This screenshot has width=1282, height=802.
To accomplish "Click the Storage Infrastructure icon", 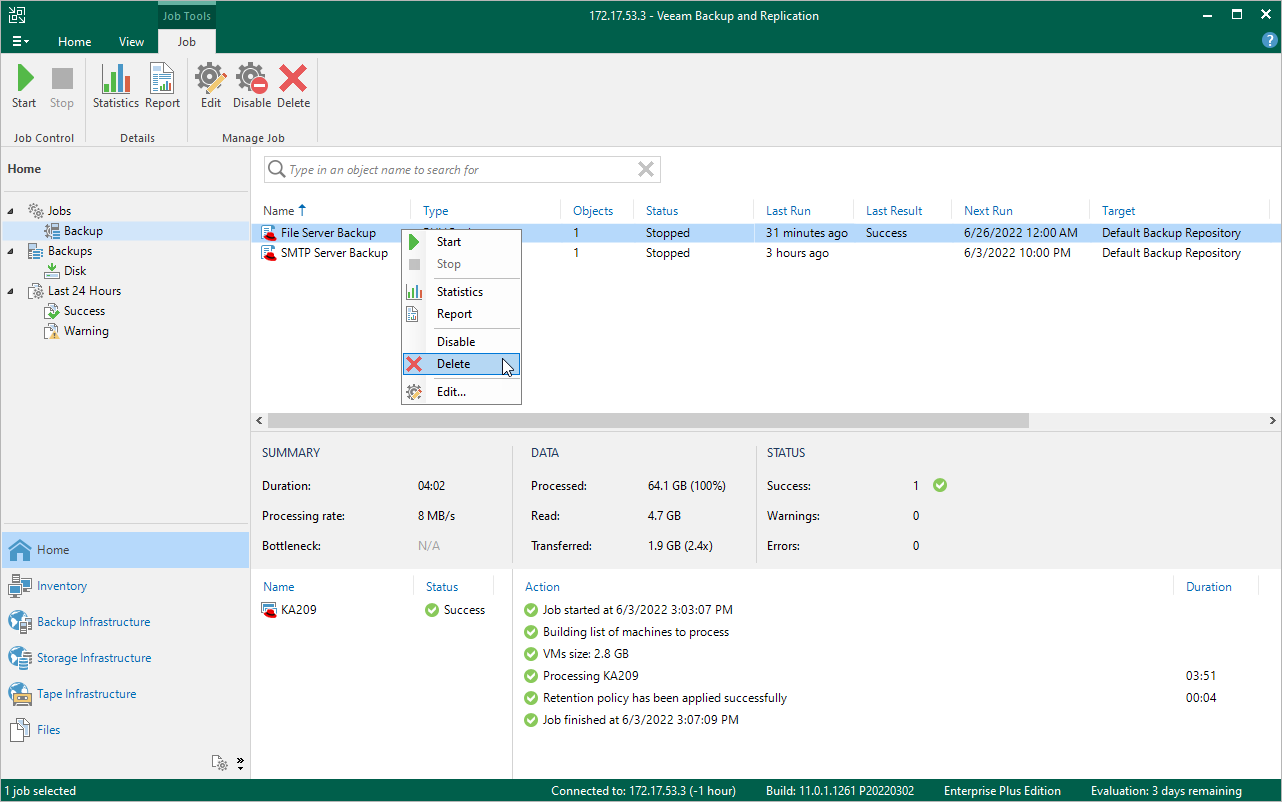I will tap(20, 658).
